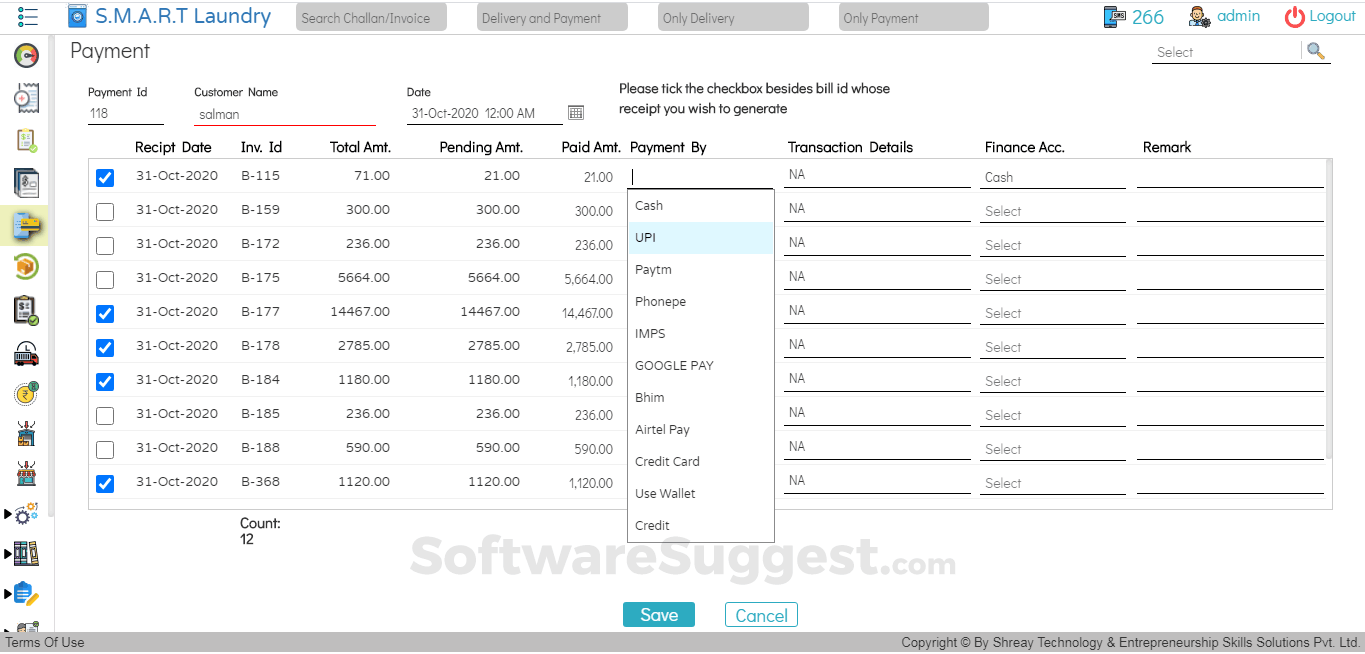1365x654 pixels.
Task: Open the Select dropdown at top right
Action: 1226,52
